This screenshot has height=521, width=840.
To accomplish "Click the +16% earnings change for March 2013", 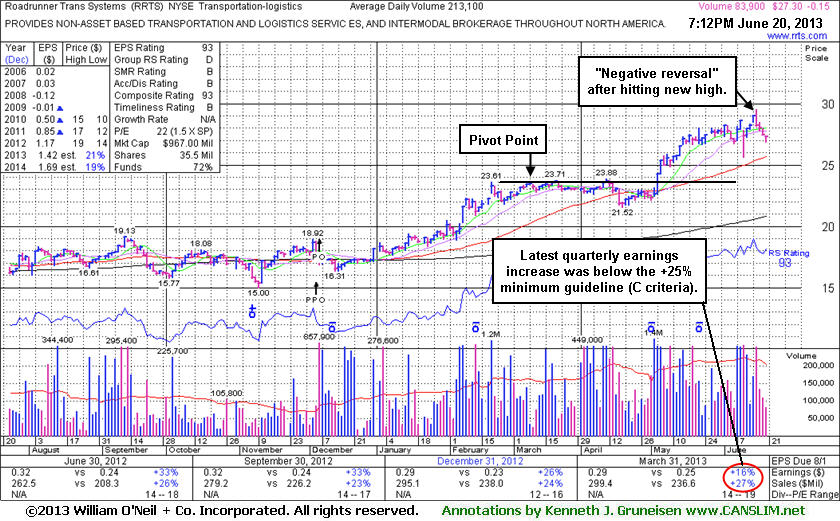I will [742, 472].
